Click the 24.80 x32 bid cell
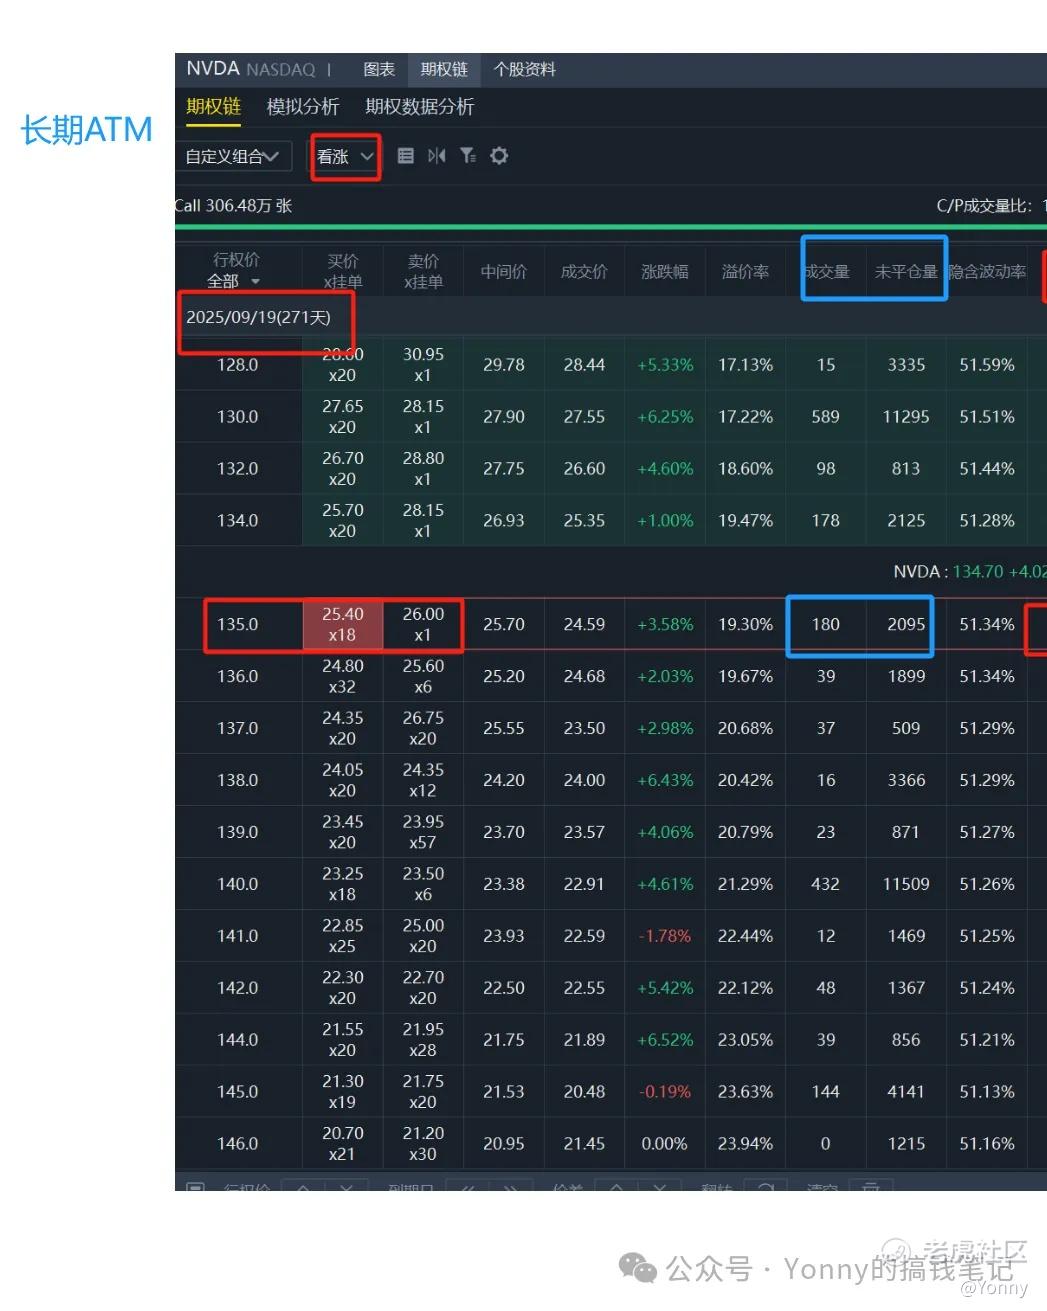Image resolution: width=1047 pixels, height=1311 pixels. click(343, 677)
